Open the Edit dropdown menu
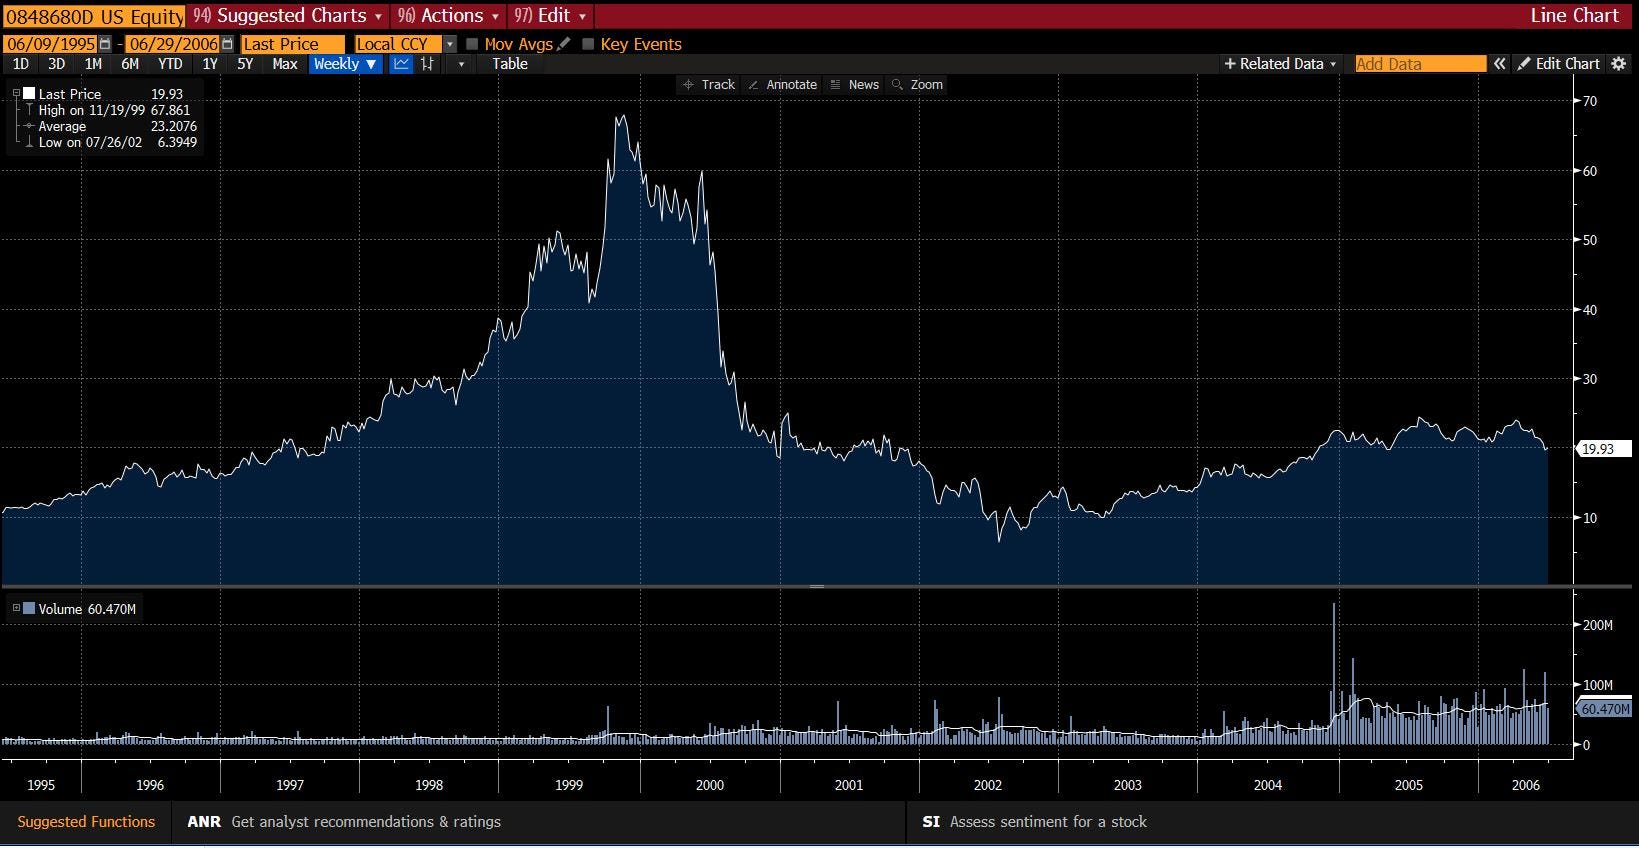This screenshot has width=1639, height=848. [x=550, y=16]
